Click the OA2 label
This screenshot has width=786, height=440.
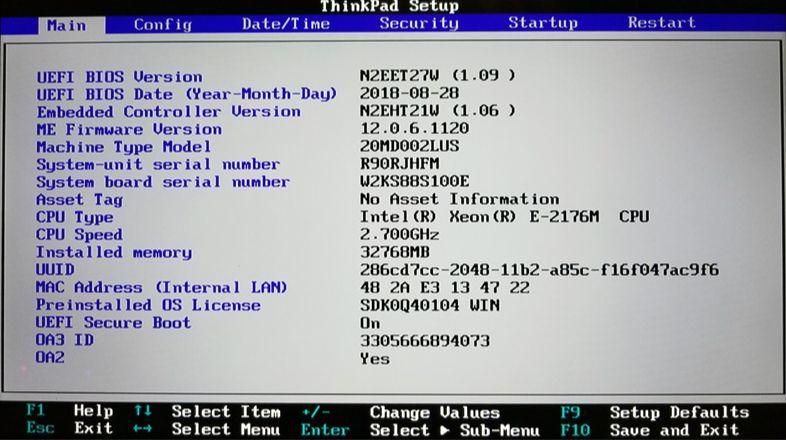pyautogui.click(x=50, y=357)
